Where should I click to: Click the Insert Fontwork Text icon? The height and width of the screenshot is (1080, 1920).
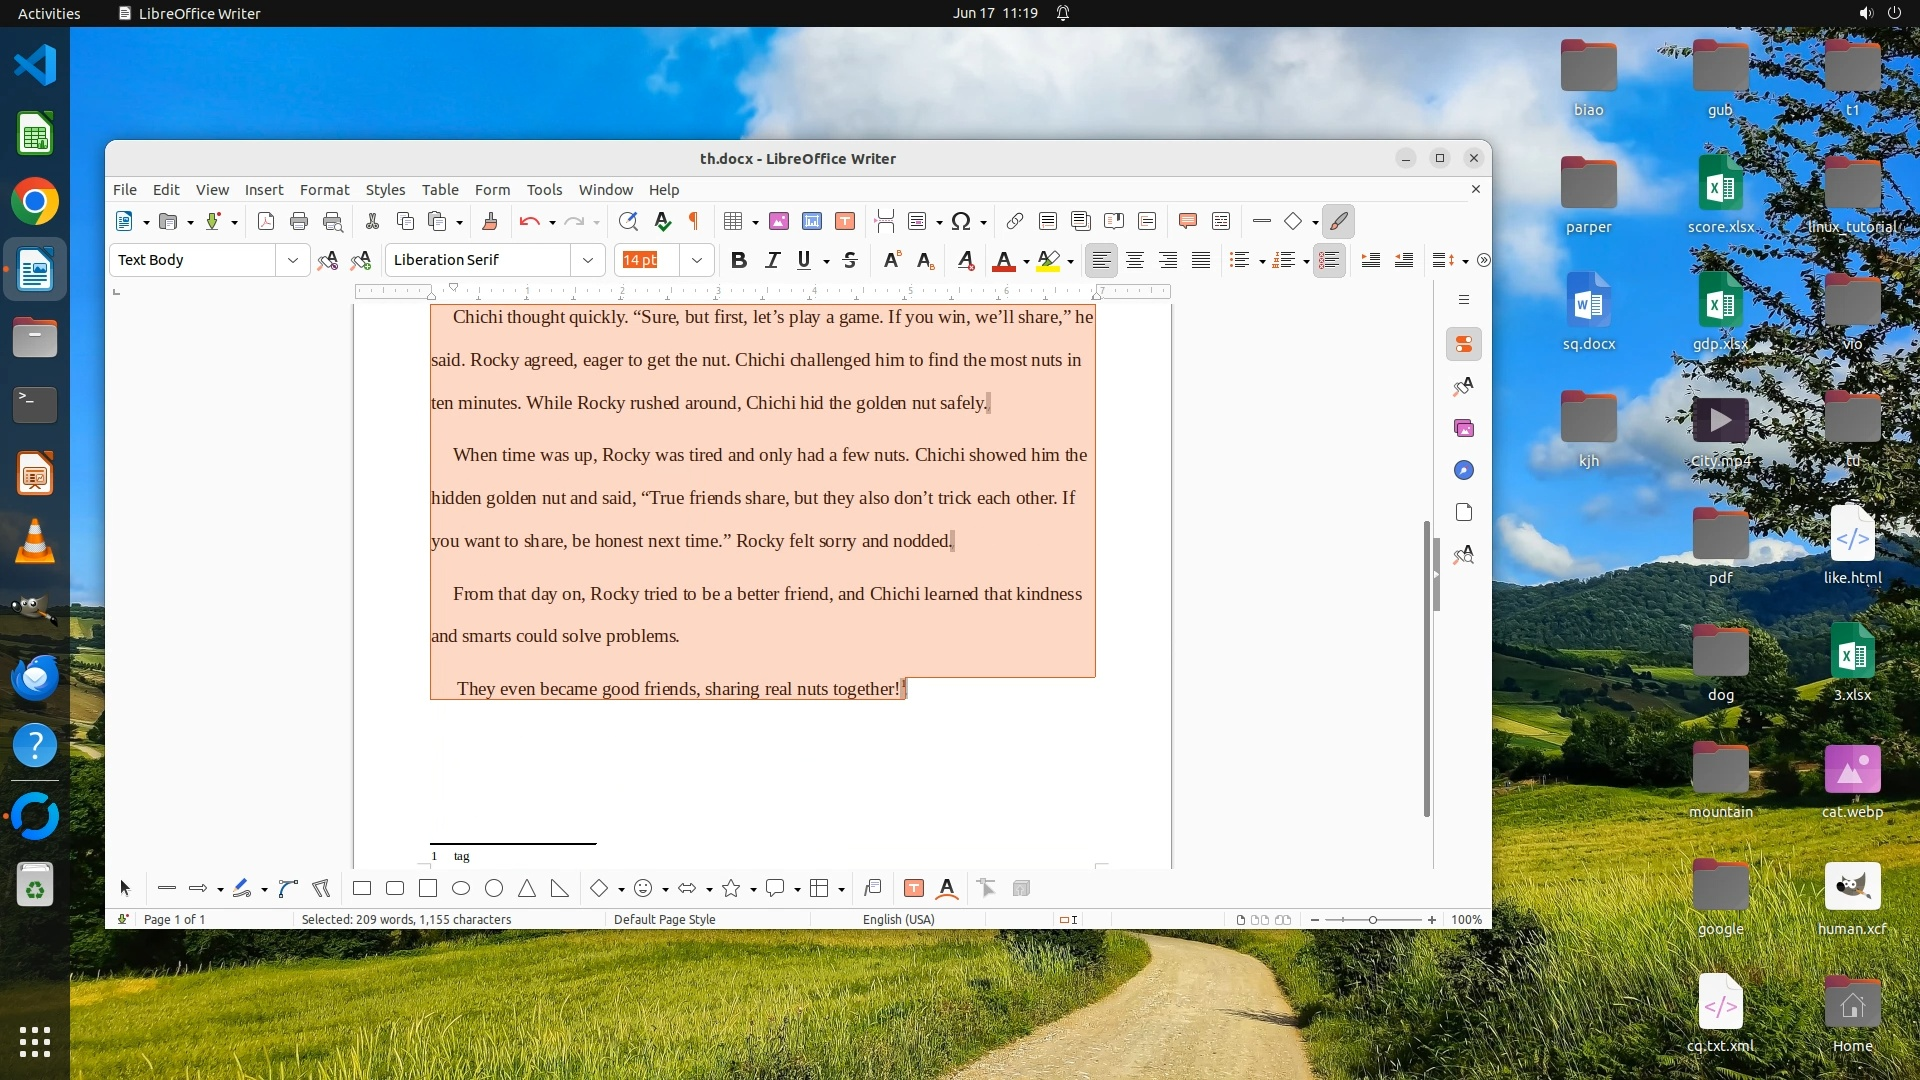click(947, 889)
